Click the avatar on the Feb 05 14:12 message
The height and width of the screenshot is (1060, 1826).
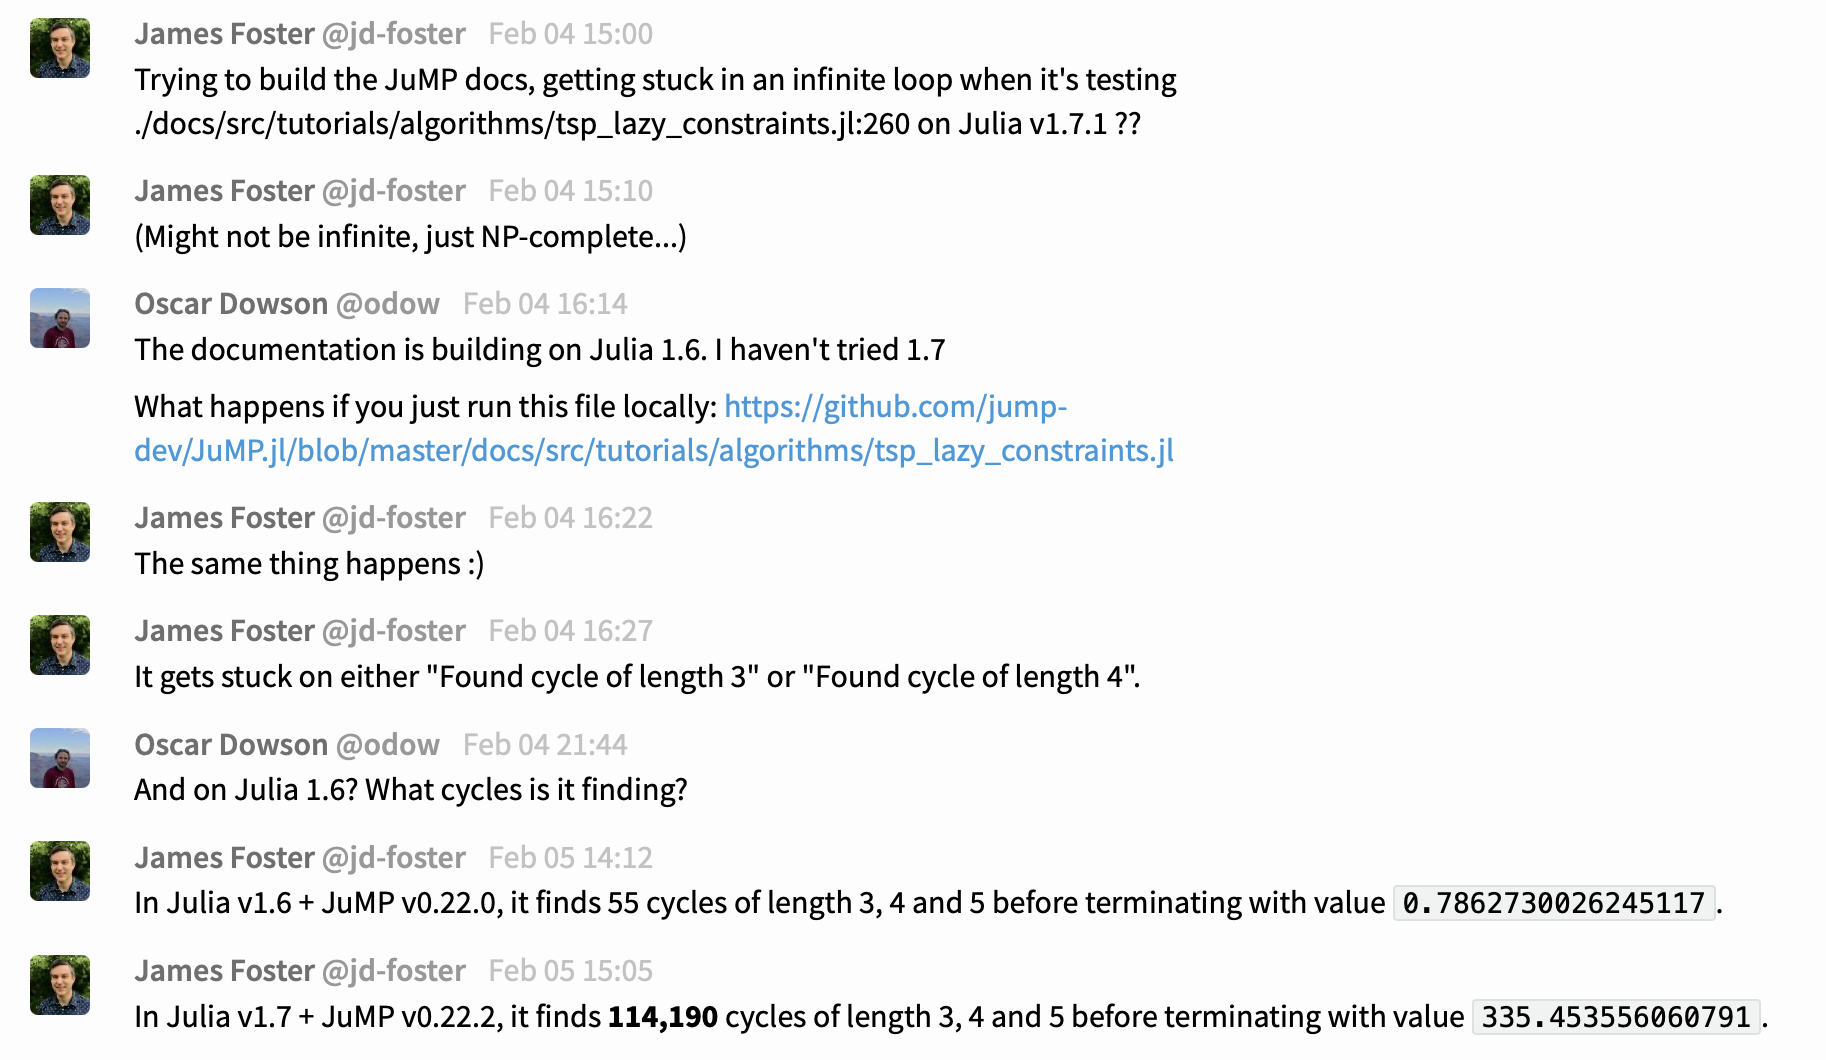click(59, 871)
